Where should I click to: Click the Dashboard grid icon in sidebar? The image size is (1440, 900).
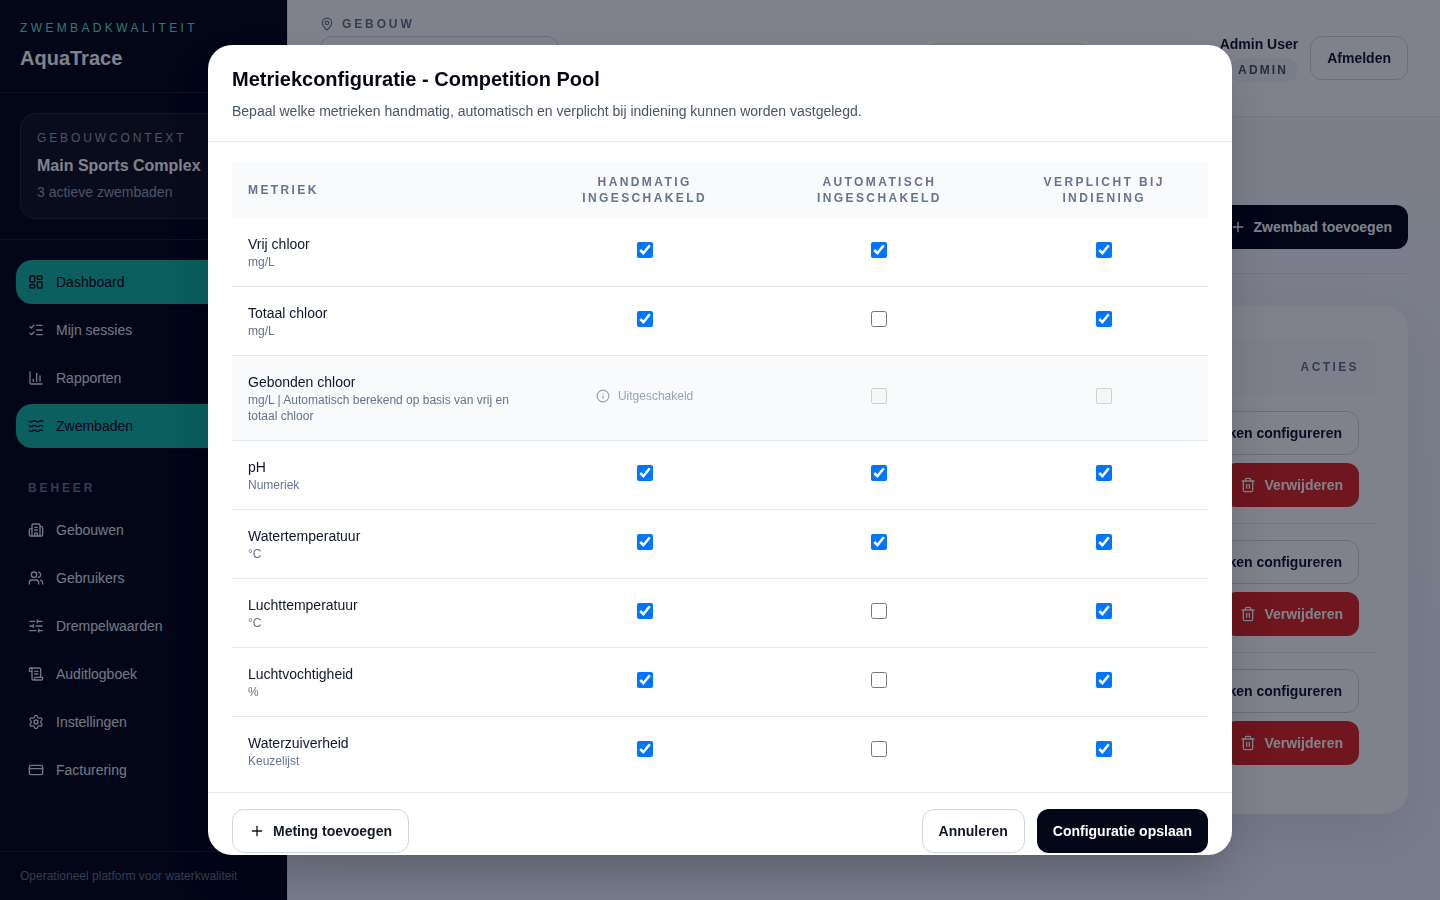point(36,282)
